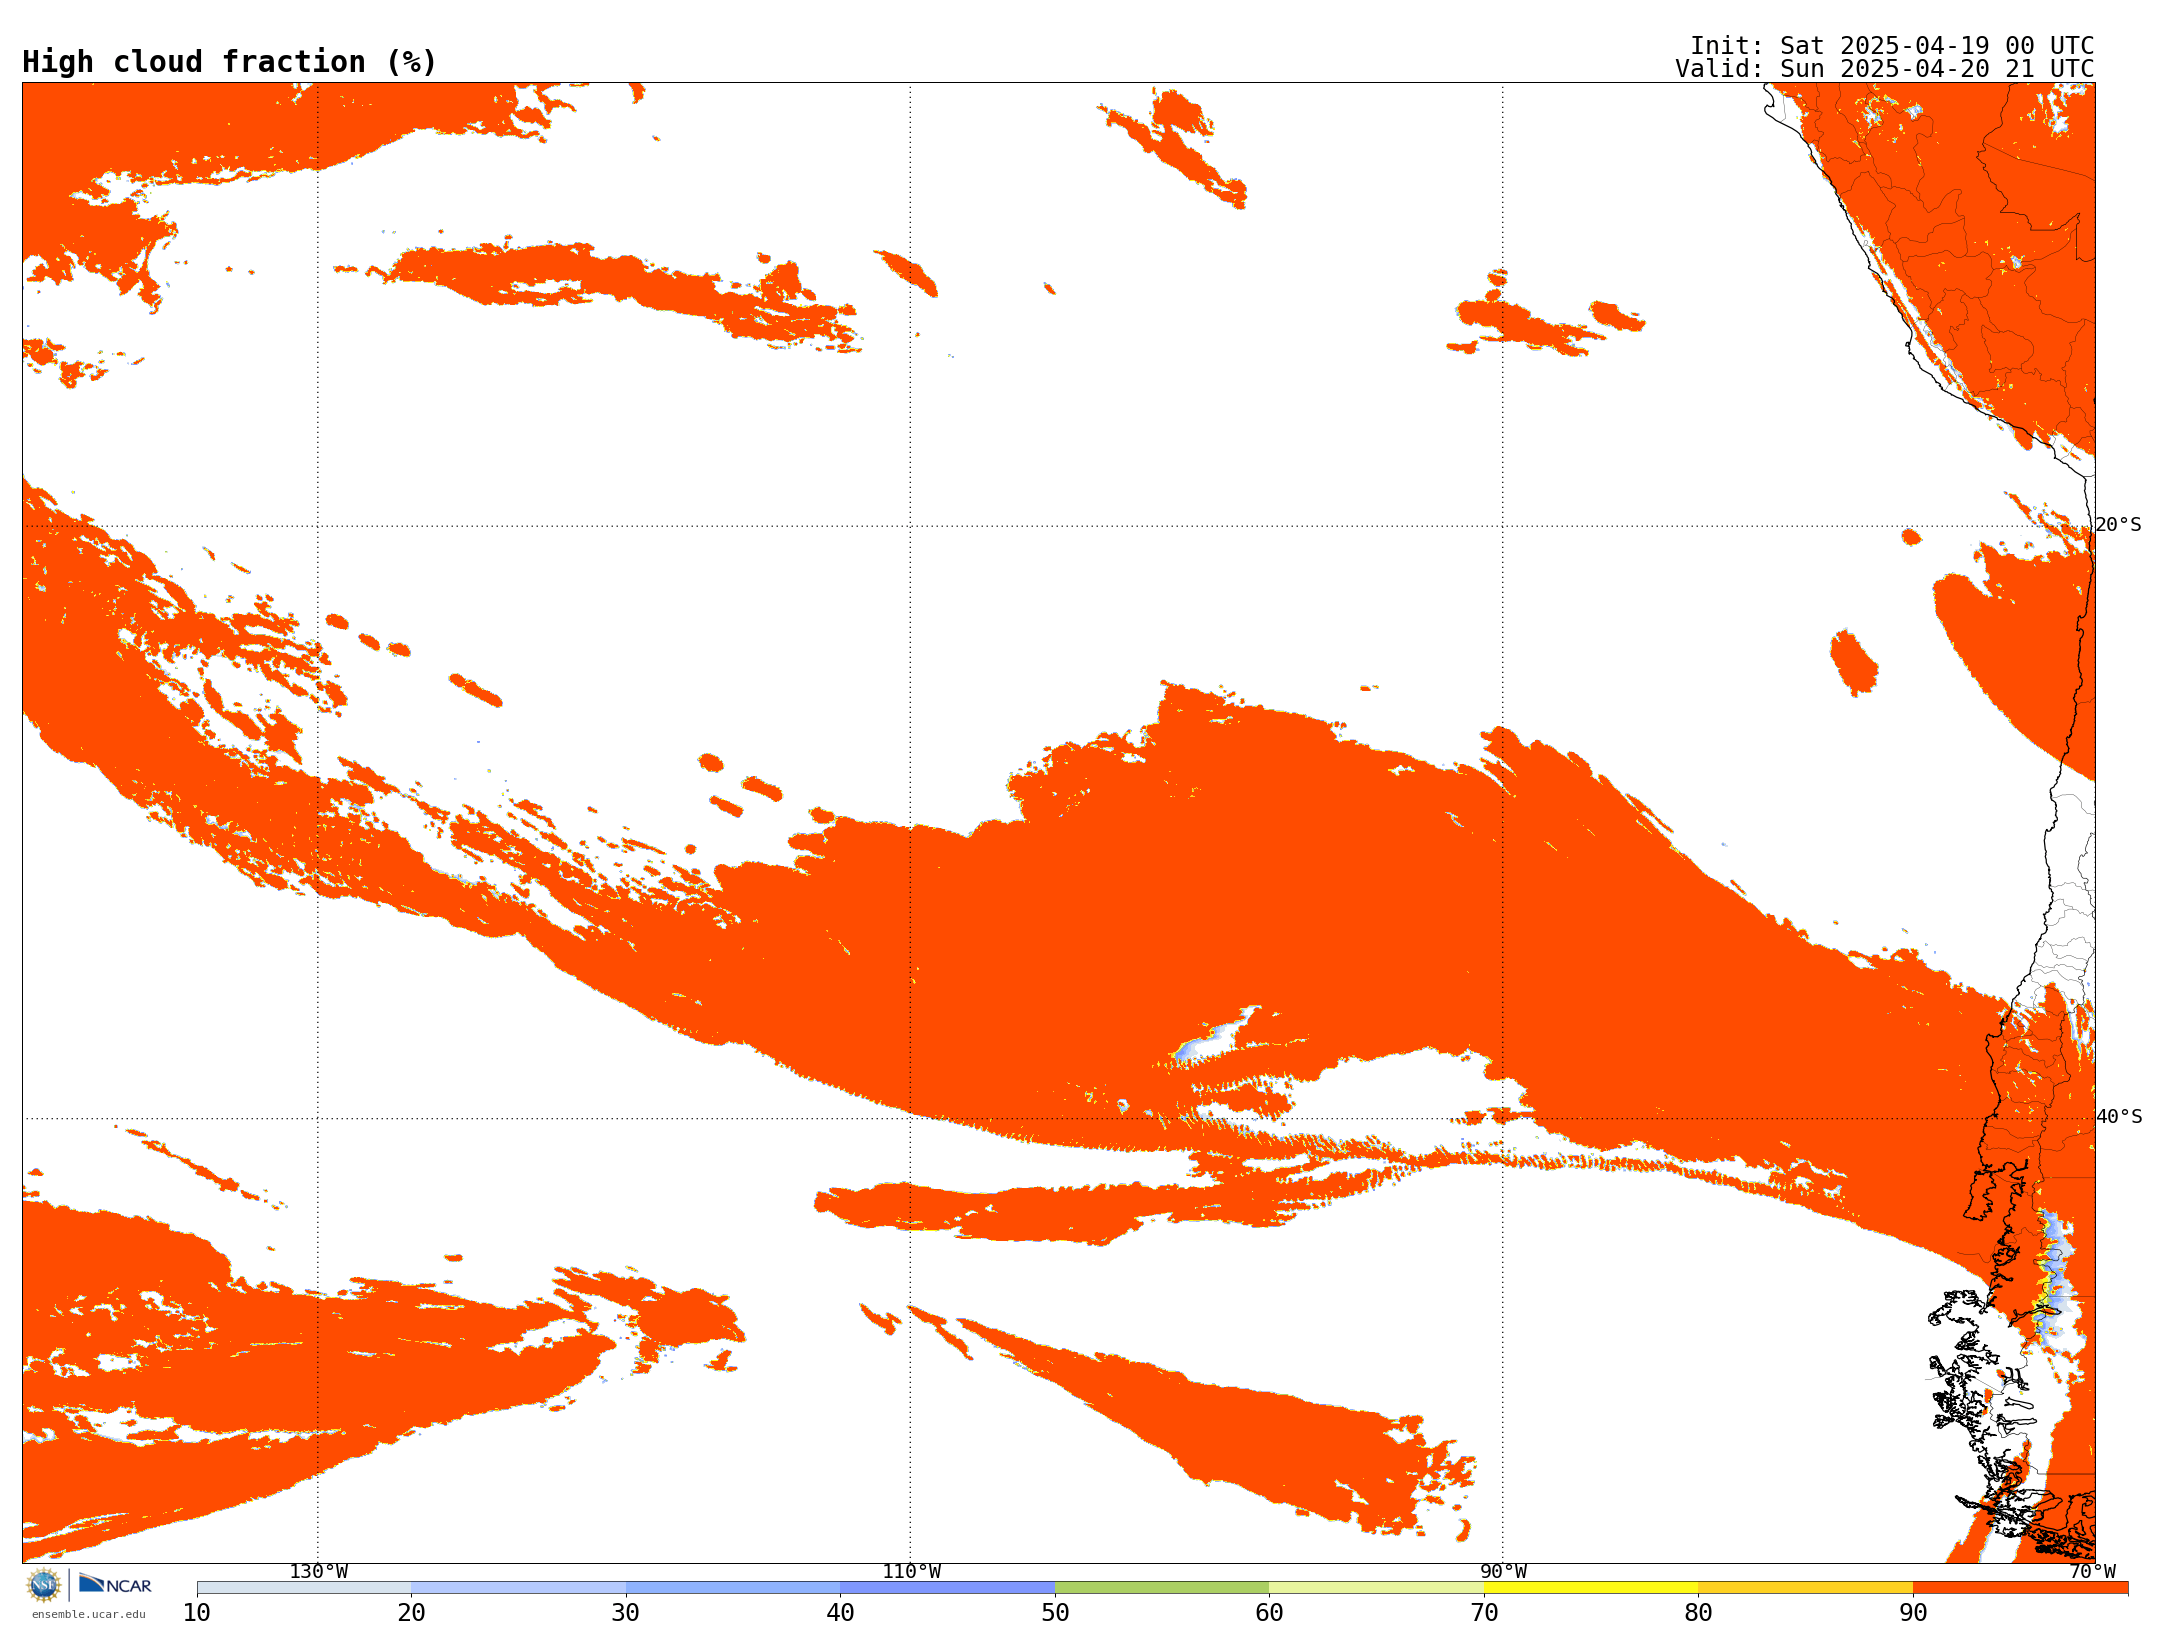Click the 50-60 green colorbar segment
Viewport: 2160px width, 1626px height.
(1162, 1588)
